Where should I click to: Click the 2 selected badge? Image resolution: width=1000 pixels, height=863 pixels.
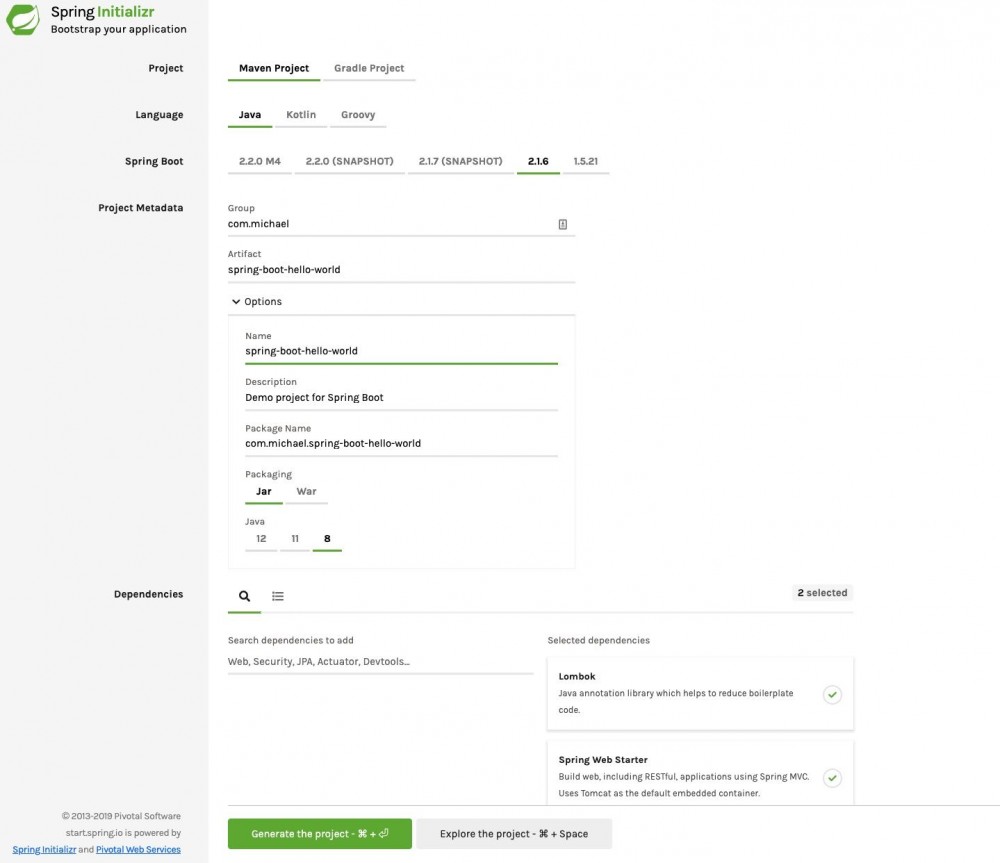coord(823,593)
